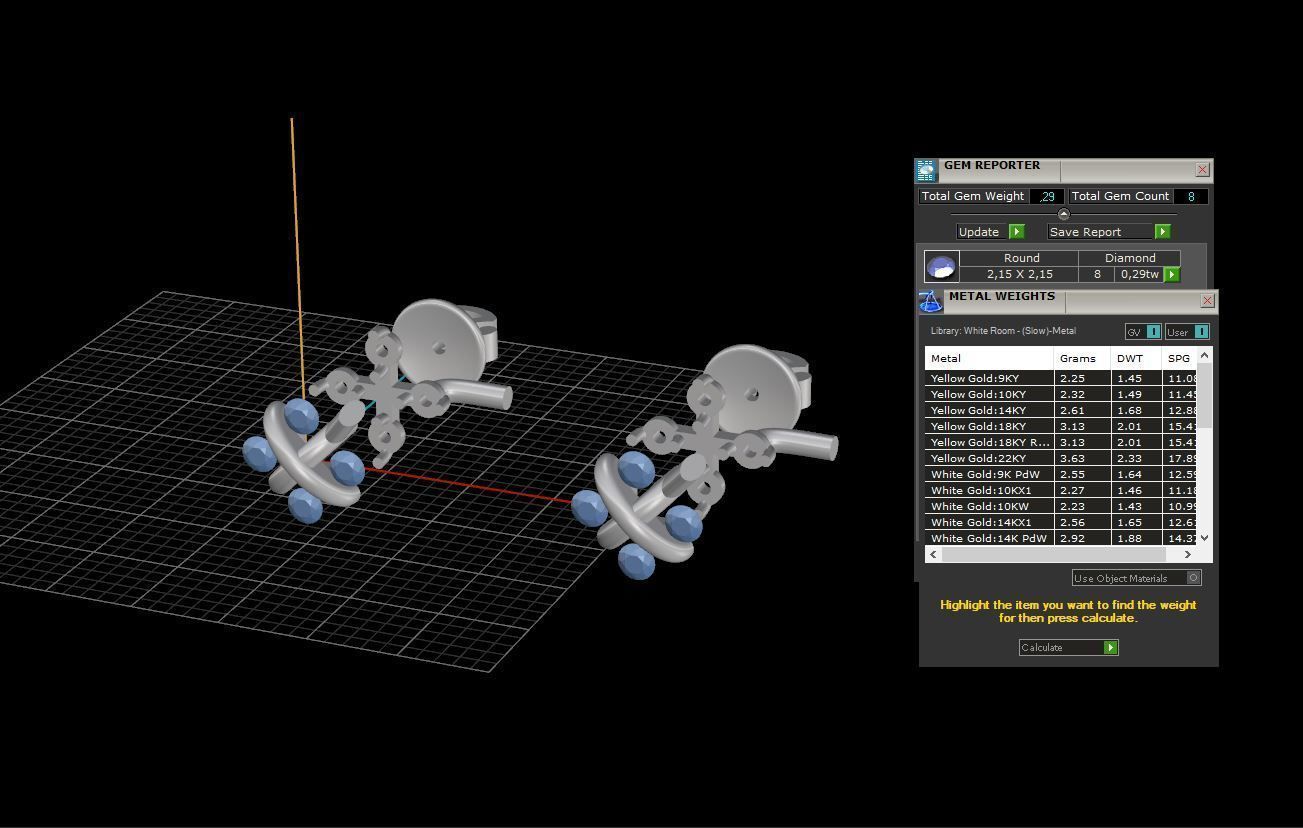Click the green arrow next to 0,29tw
1303x828 pixels.
1172,274
